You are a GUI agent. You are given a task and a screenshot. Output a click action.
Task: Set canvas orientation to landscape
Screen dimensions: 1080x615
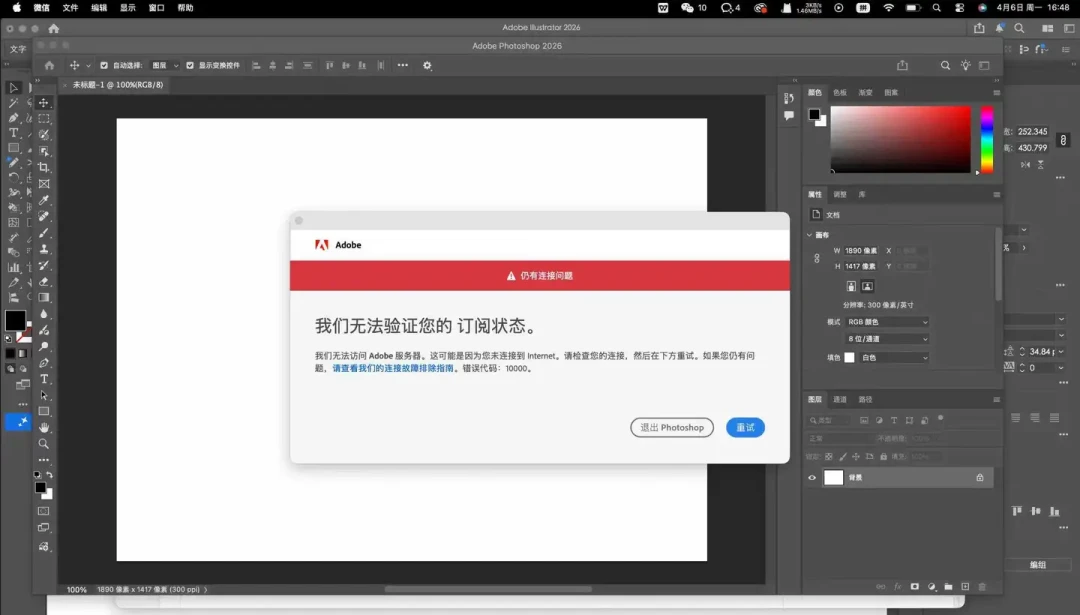[x=867, y=286]
